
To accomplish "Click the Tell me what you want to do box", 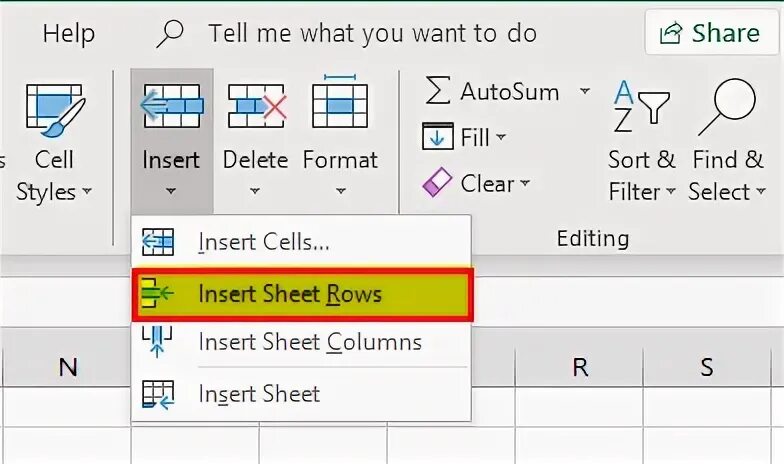I will [372, 33].
